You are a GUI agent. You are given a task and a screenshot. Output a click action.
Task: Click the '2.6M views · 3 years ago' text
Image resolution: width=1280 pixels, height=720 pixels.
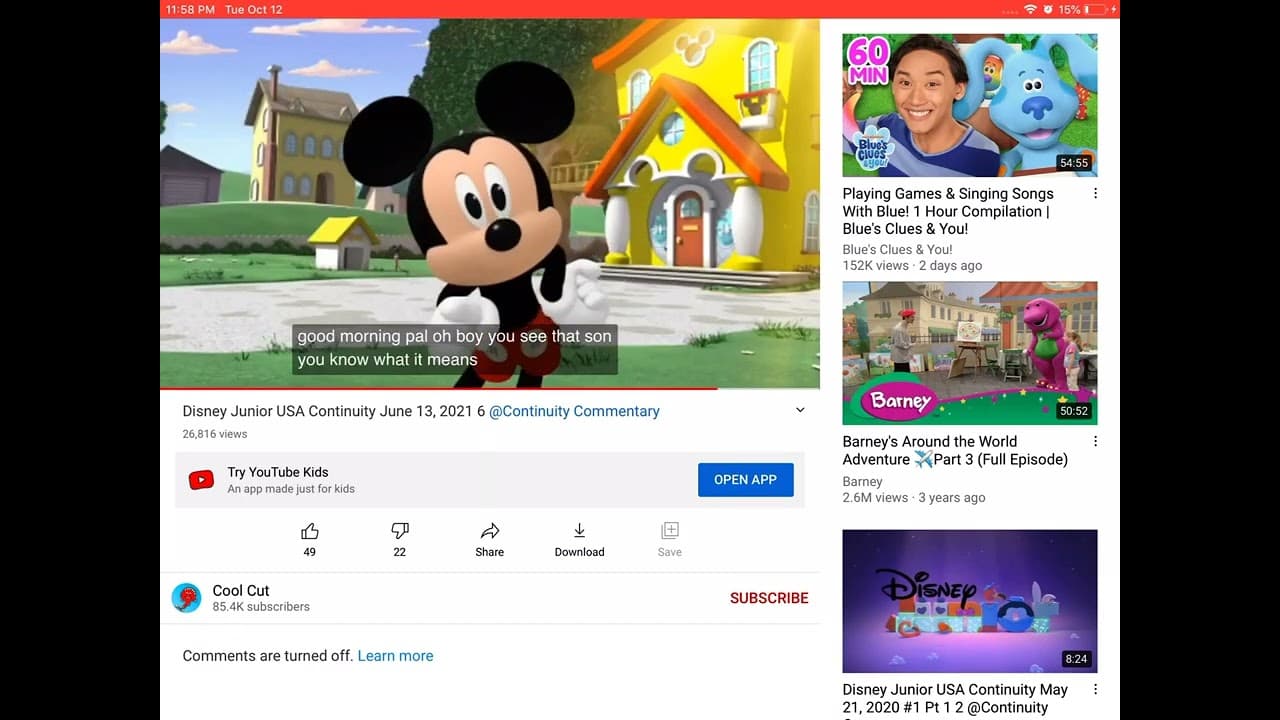914,498
